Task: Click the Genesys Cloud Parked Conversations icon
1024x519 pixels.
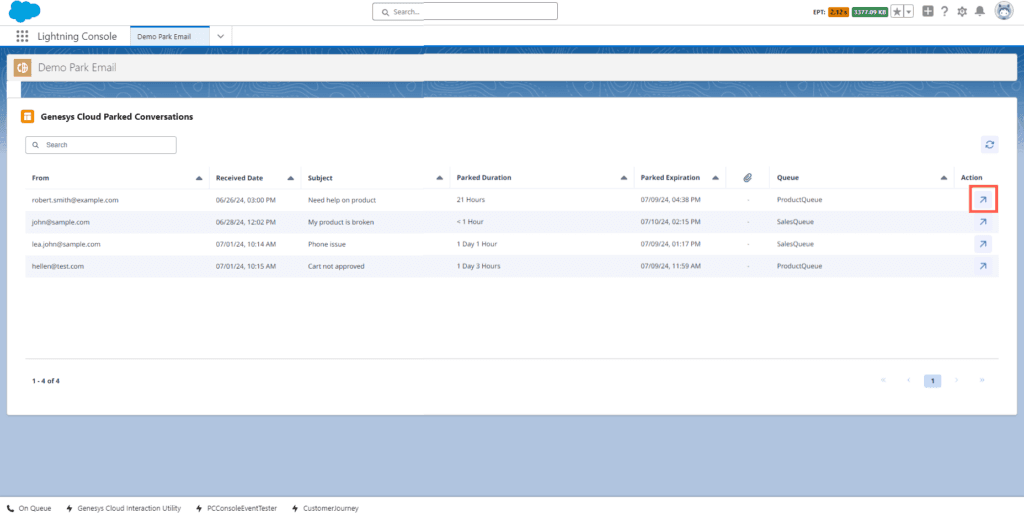Action: [27, 117]
